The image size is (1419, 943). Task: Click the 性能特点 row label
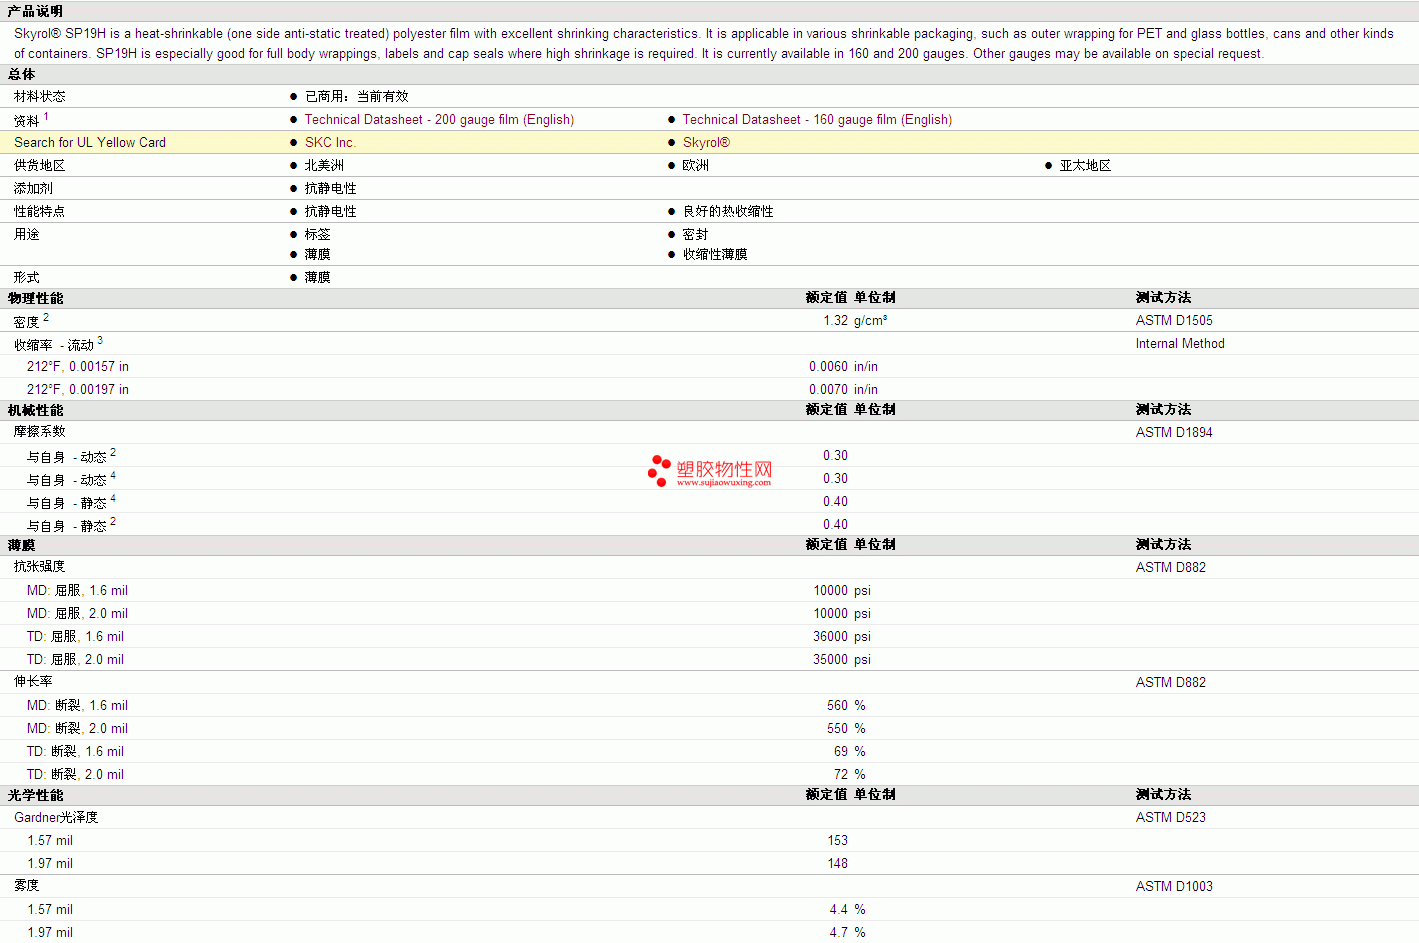pos(40,211)
